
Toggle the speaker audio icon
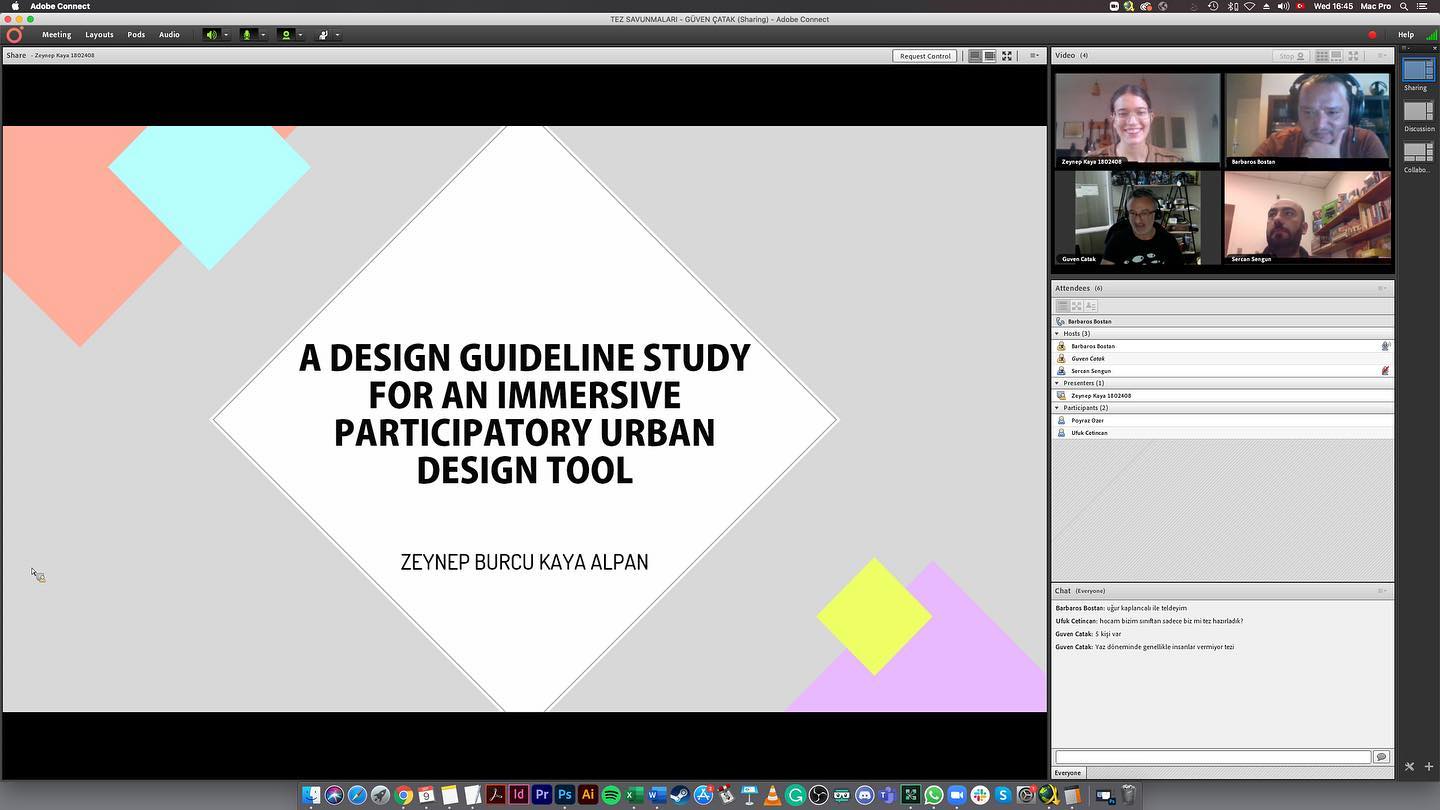tap(211, 35)
